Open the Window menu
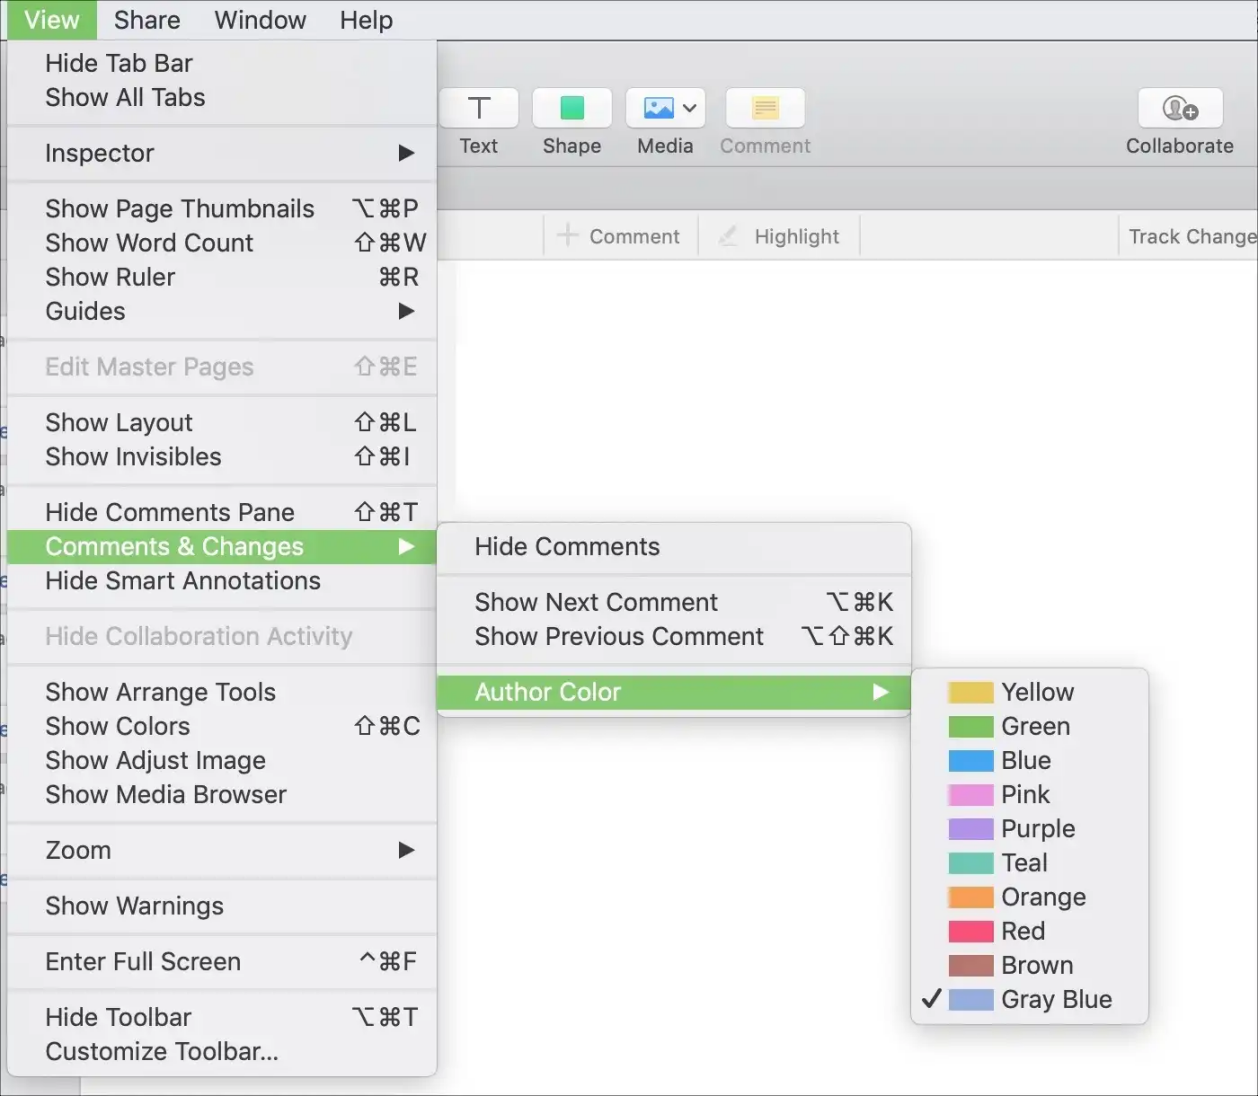 [x=259, y=19]
